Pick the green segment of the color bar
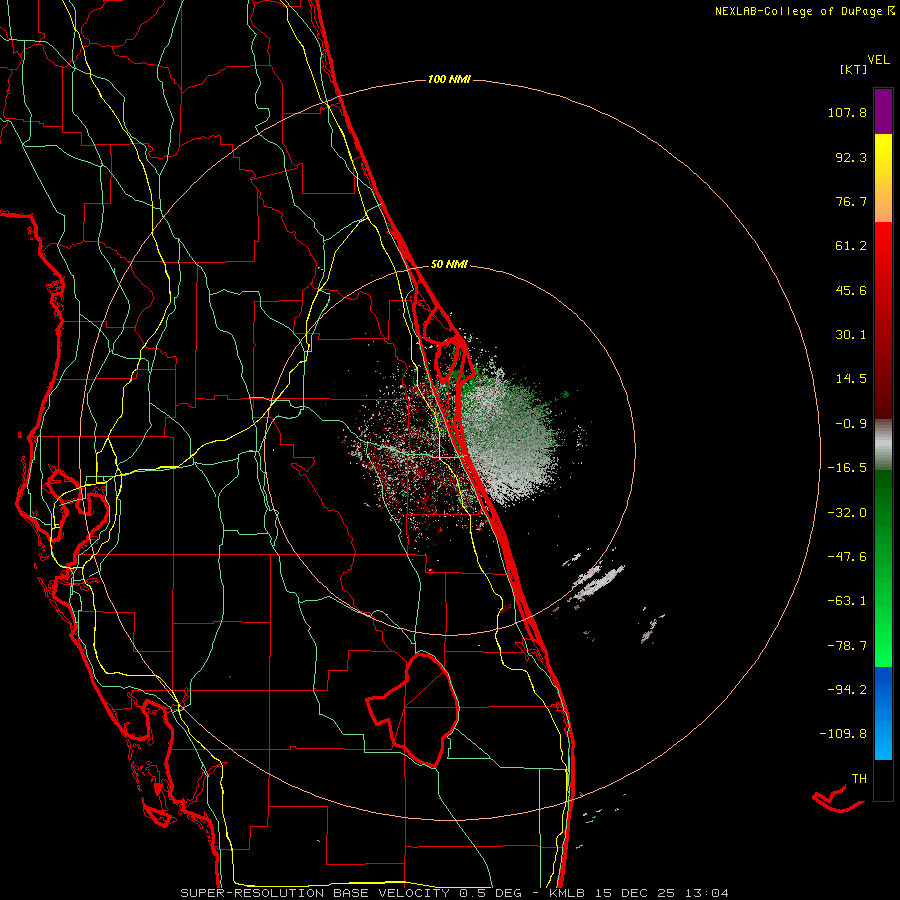The height and width of the screenshot is (900, 900). (x=883, y=568)
